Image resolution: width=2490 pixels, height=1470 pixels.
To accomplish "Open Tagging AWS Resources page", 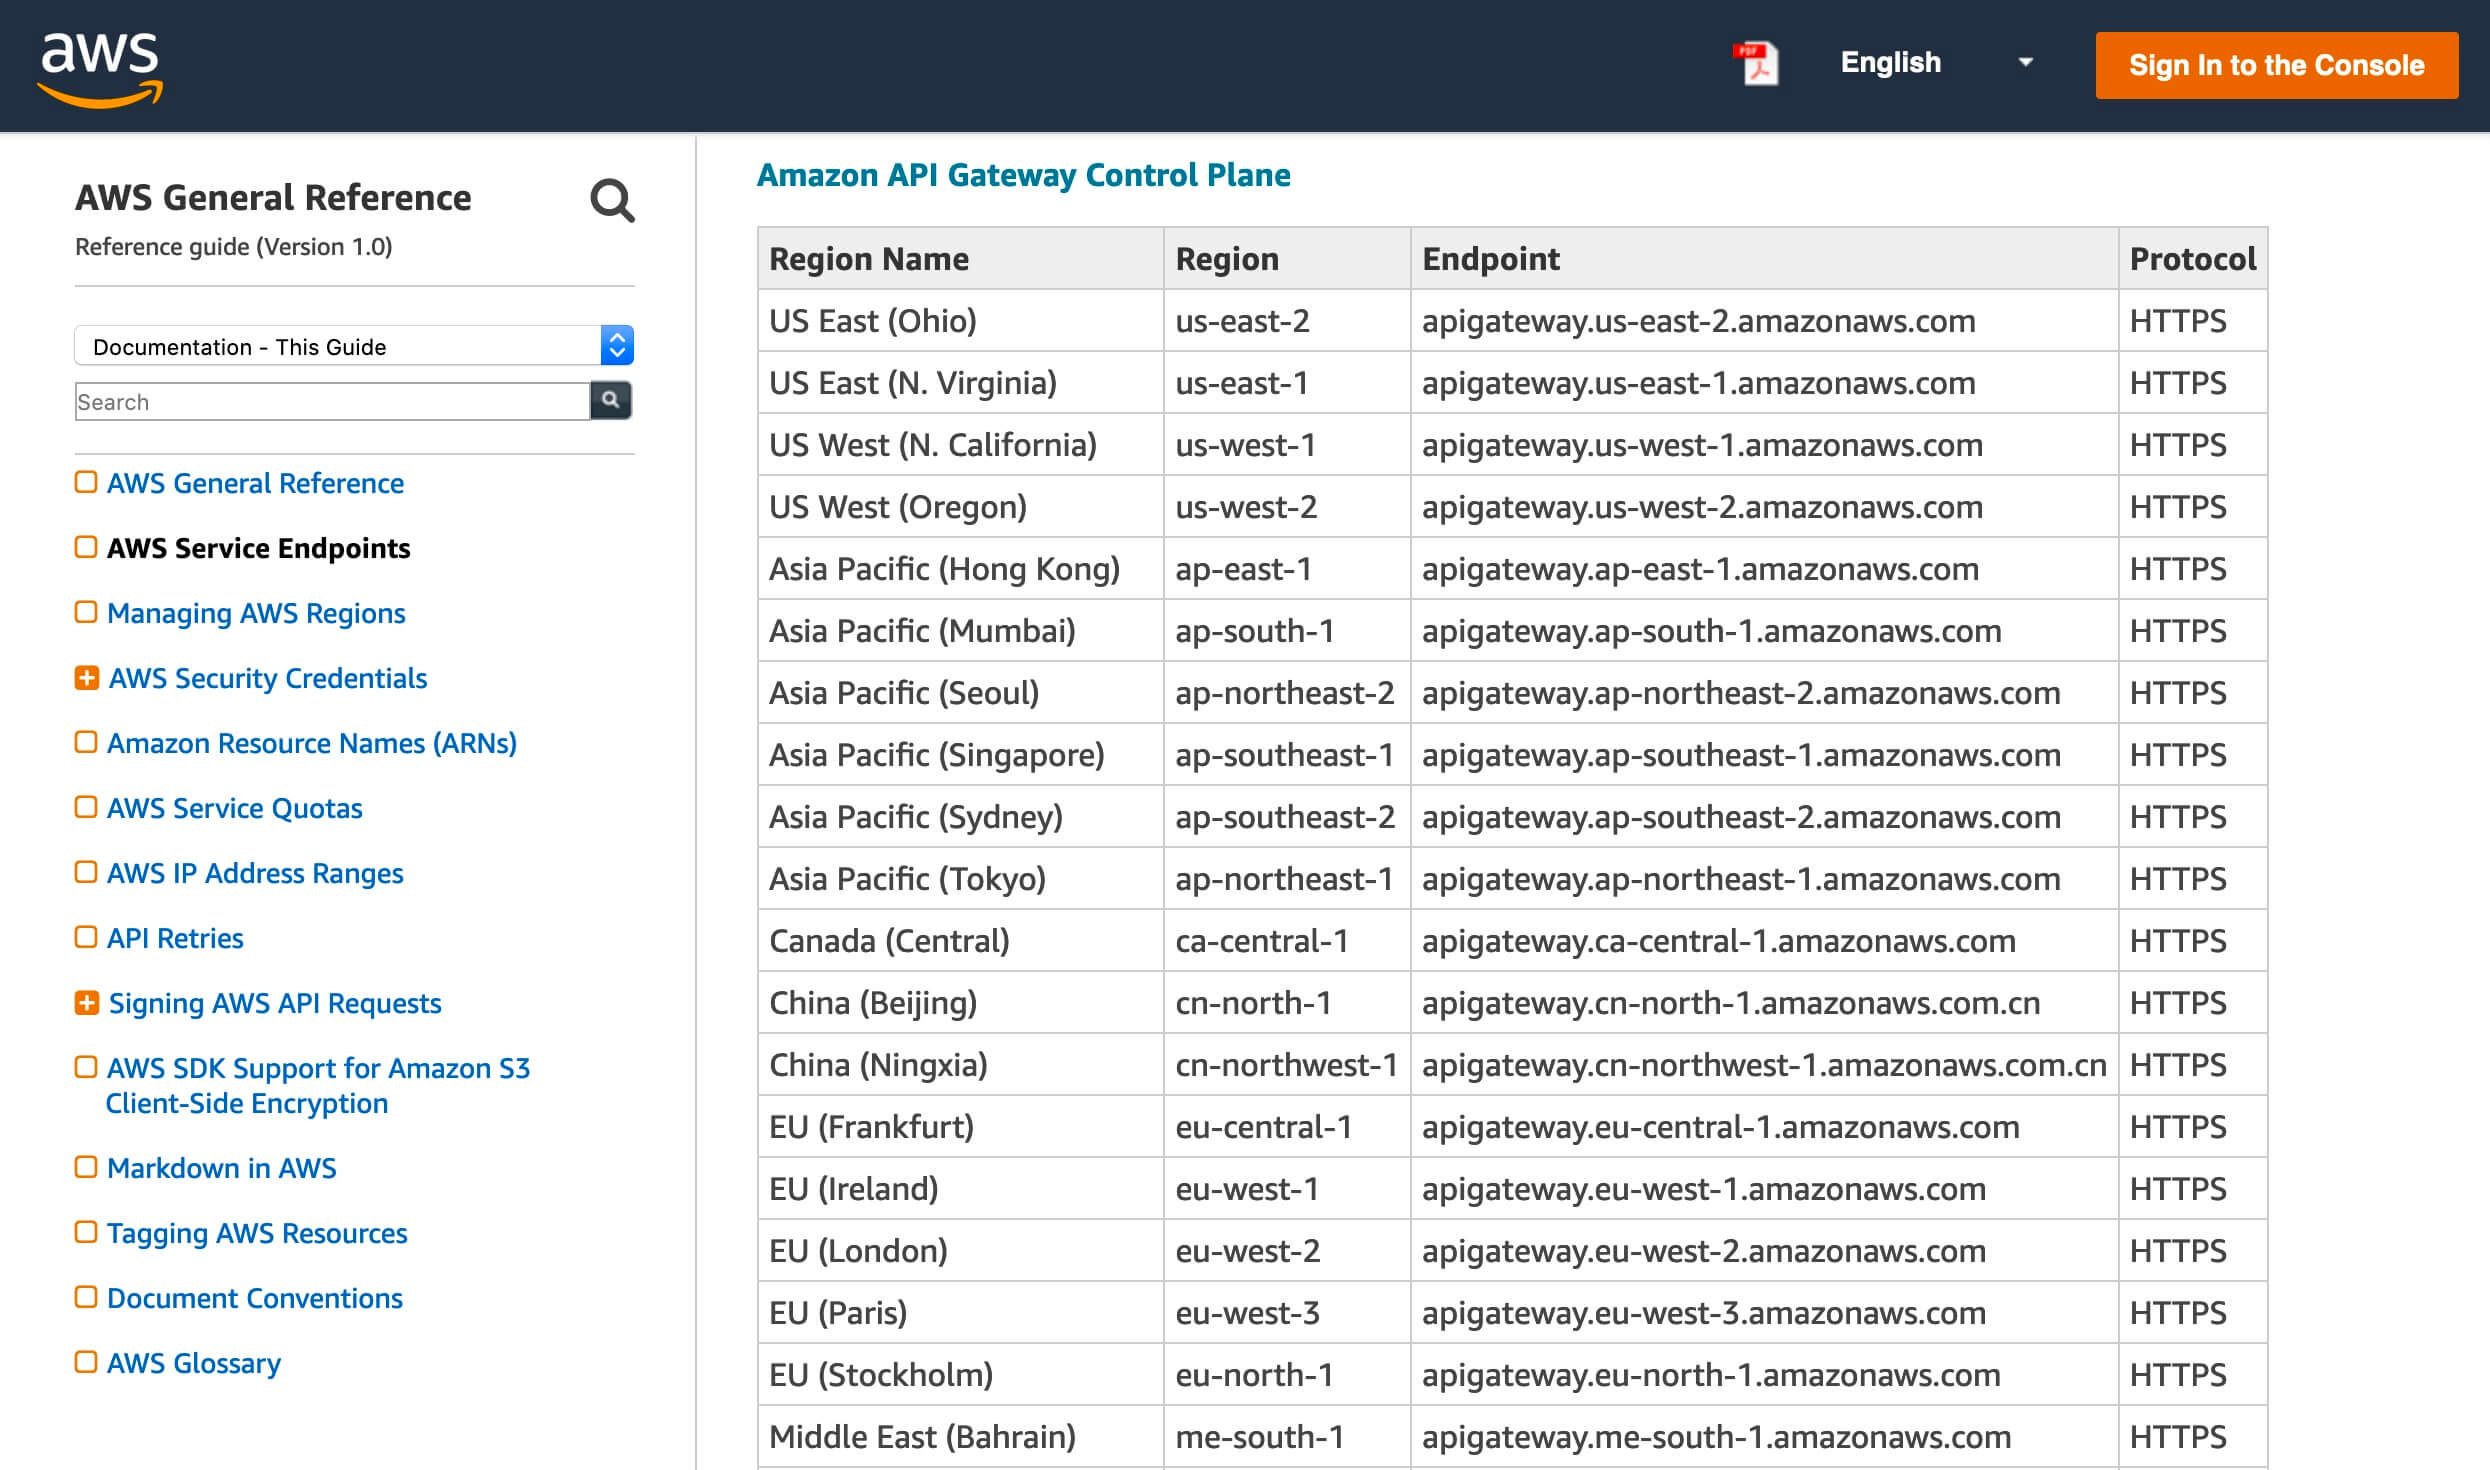I will (257, 1233).
